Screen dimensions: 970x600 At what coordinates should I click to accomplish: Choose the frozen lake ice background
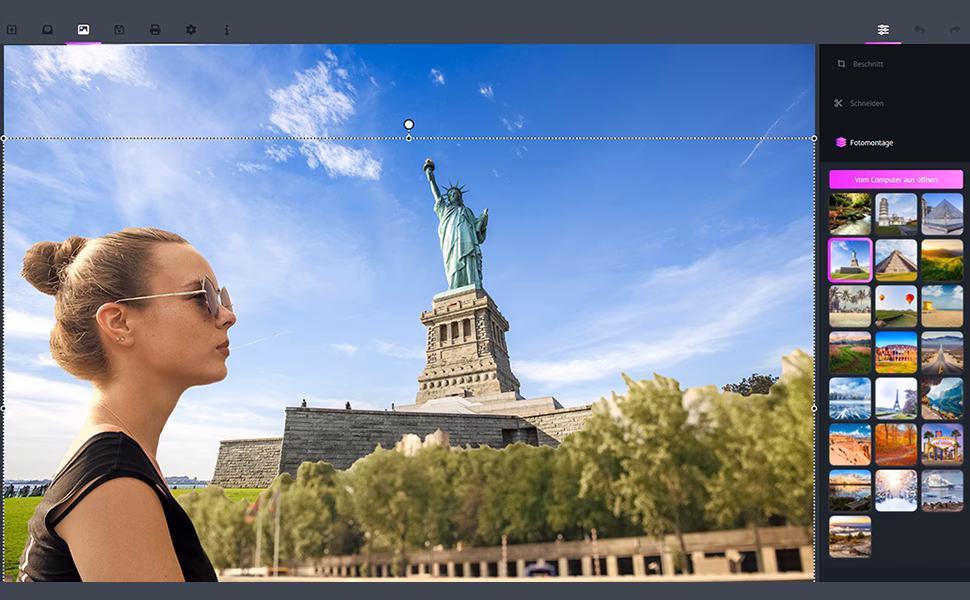pos(850,398)
